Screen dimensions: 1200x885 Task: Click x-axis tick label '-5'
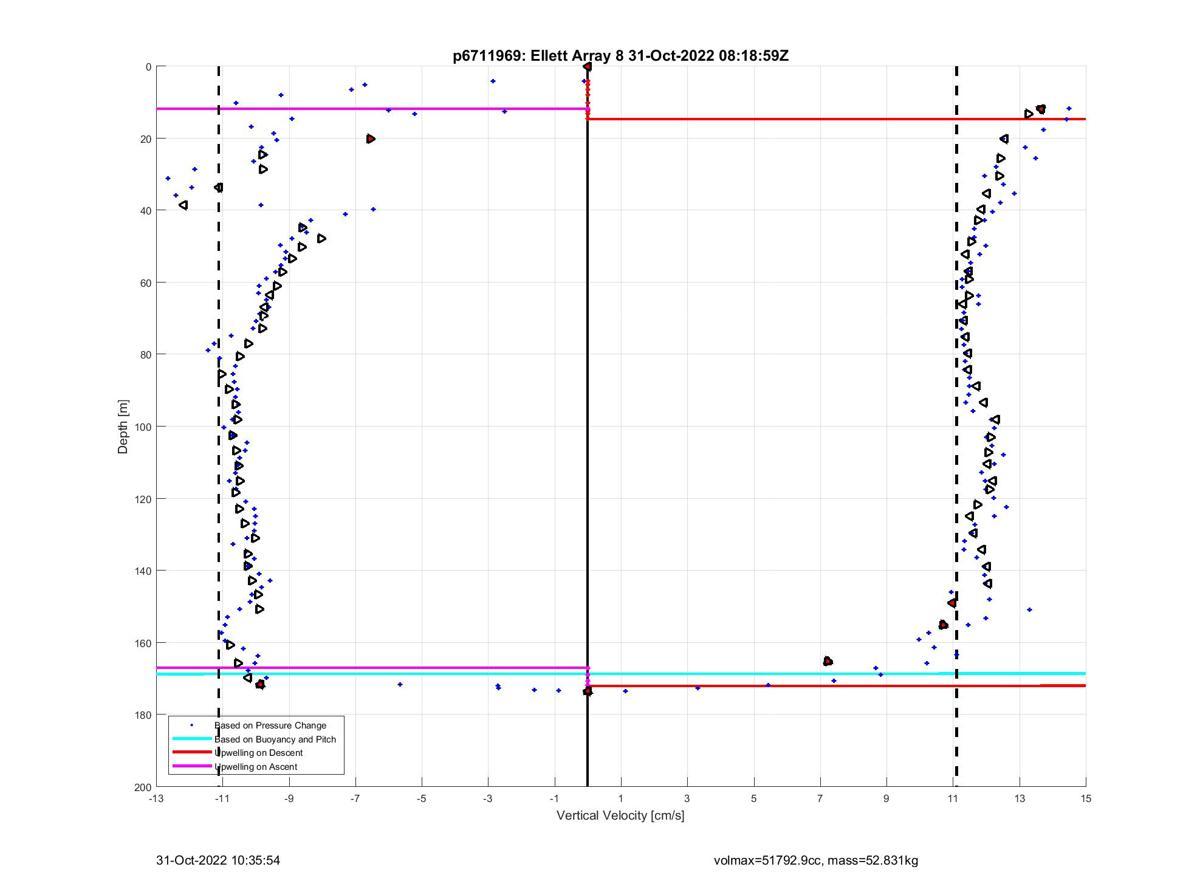point(422,798)
